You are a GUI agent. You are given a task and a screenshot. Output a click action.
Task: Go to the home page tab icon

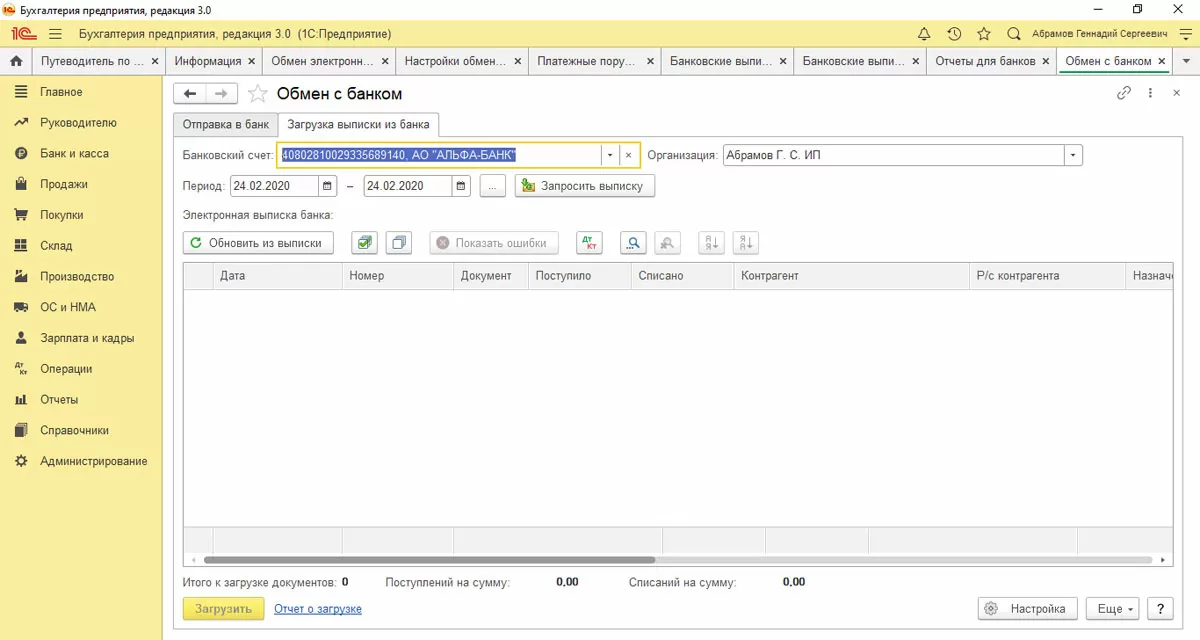(16, 61)
